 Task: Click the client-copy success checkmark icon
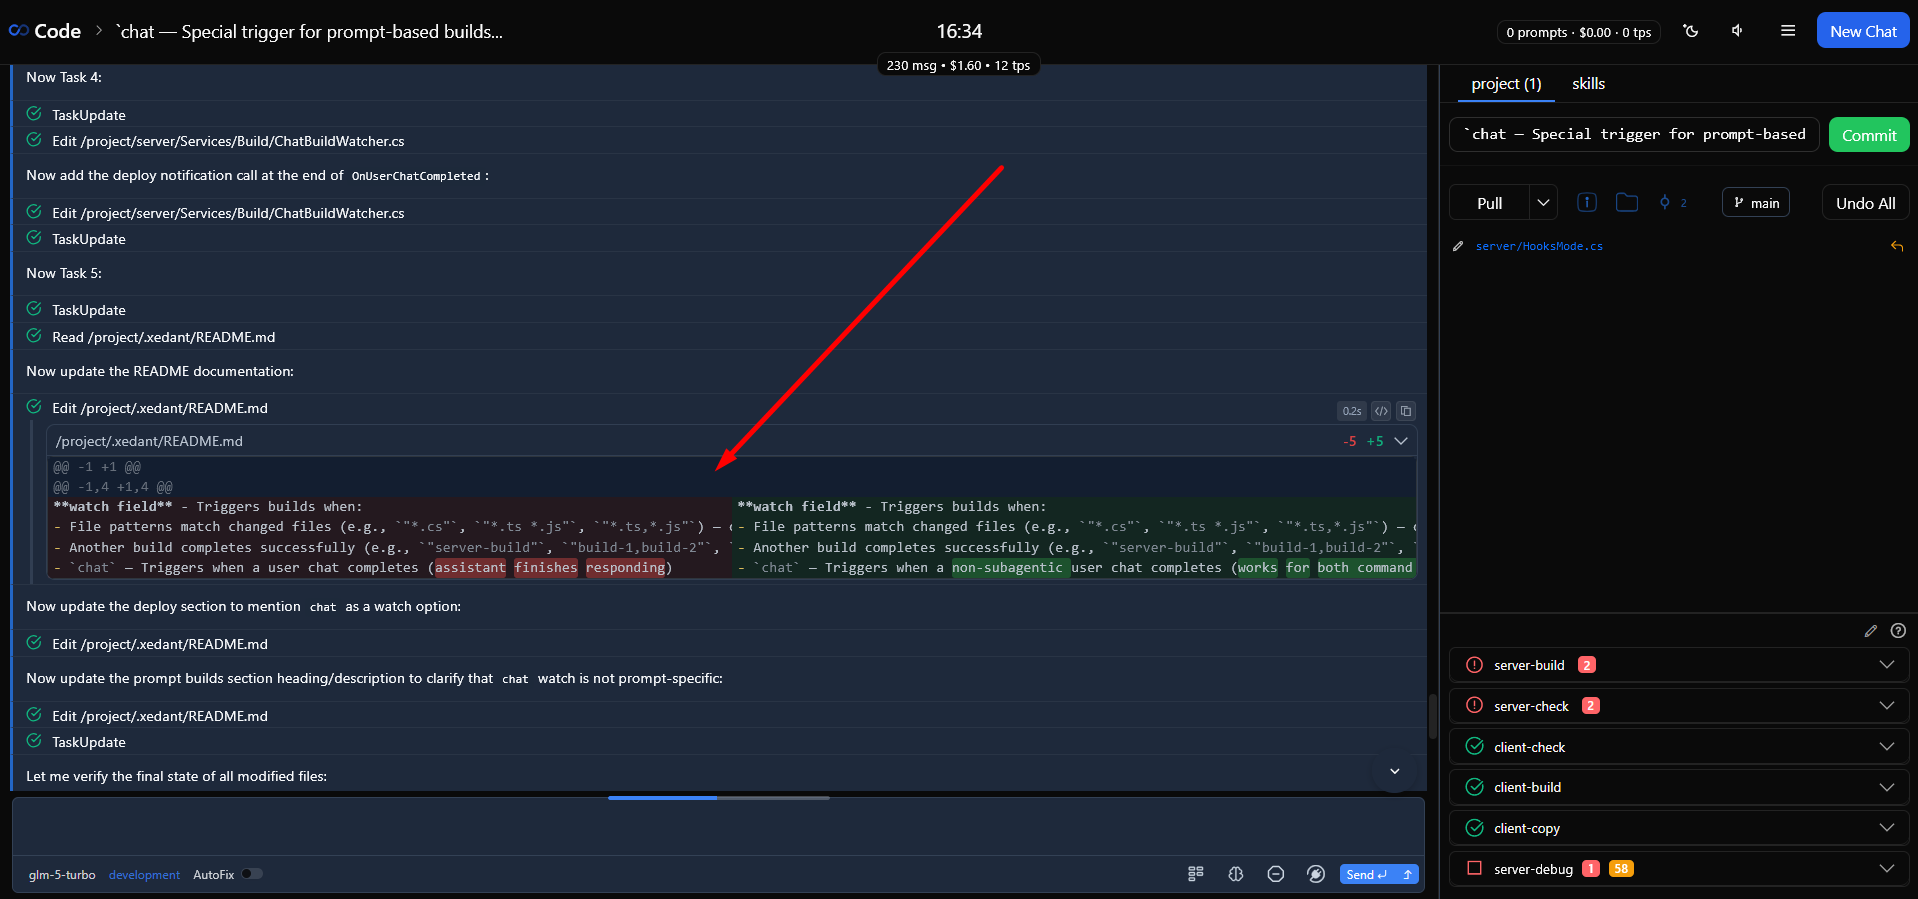(x=1474, y=828)
